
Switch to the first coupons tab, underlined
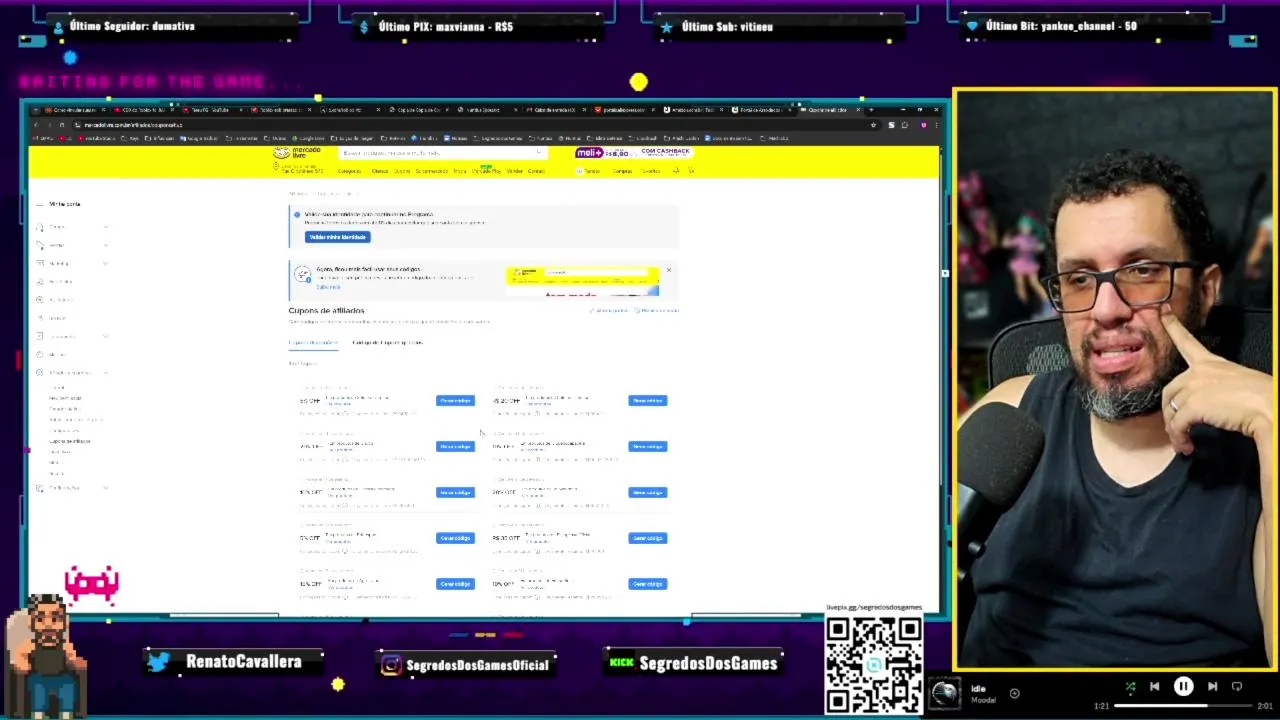[x=313, y=343]
